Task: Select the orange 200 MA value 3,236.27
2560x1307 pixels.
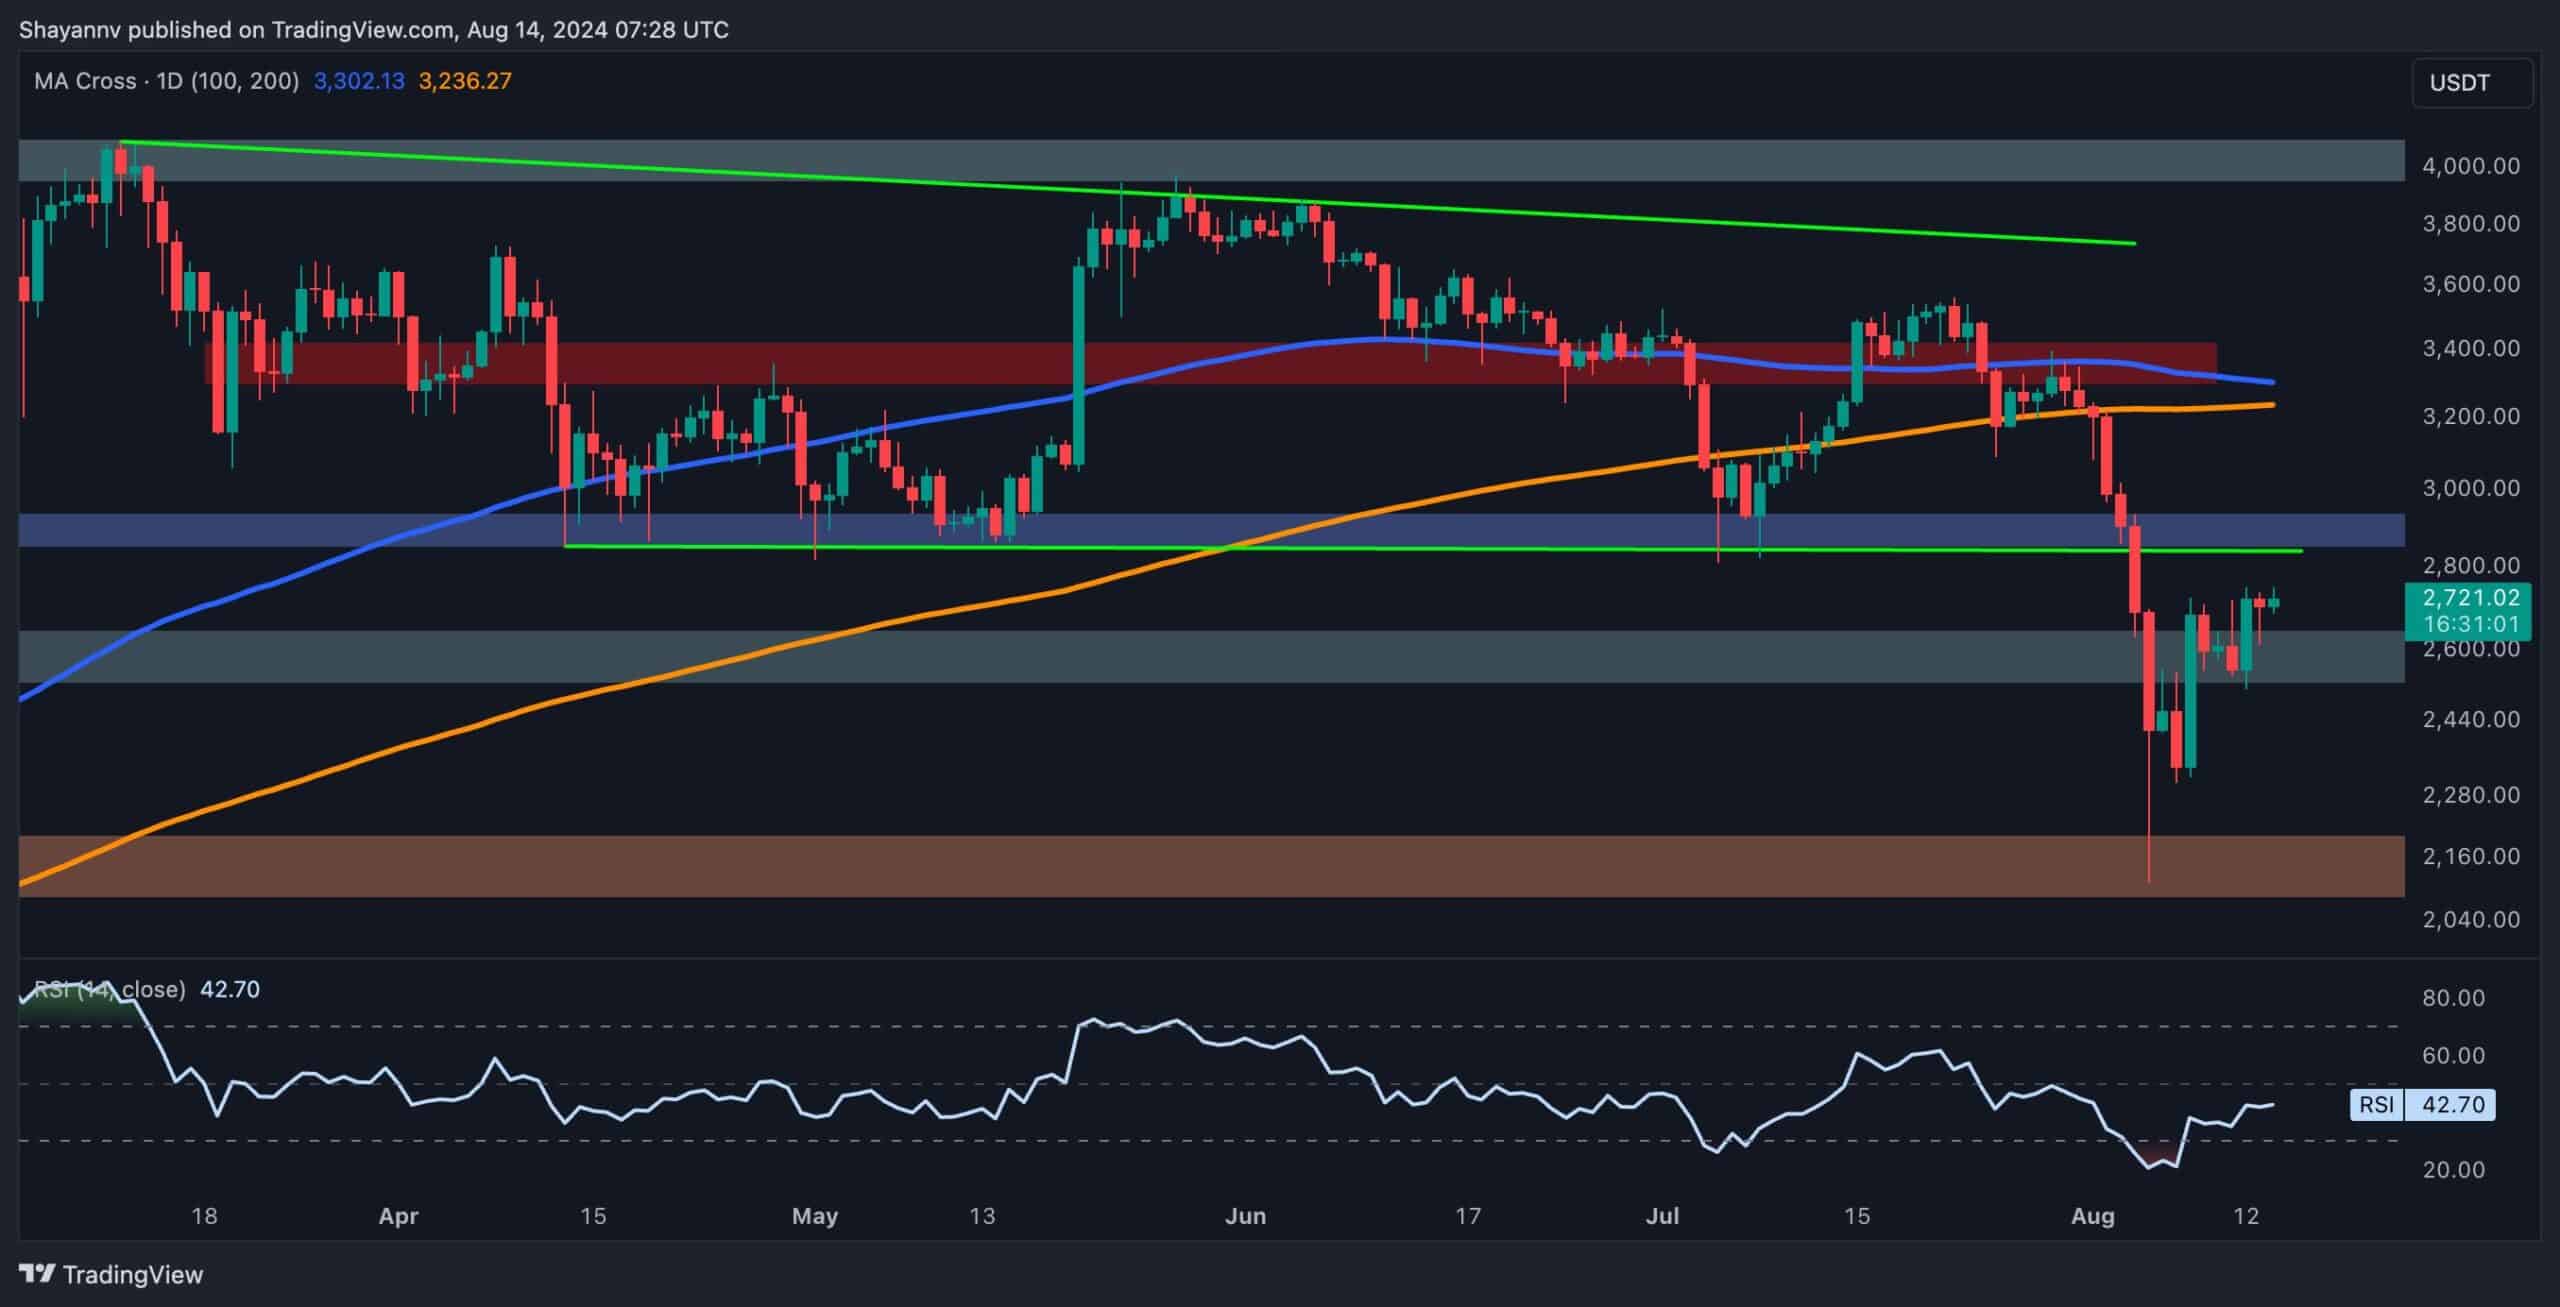Action: coord(465,82)
